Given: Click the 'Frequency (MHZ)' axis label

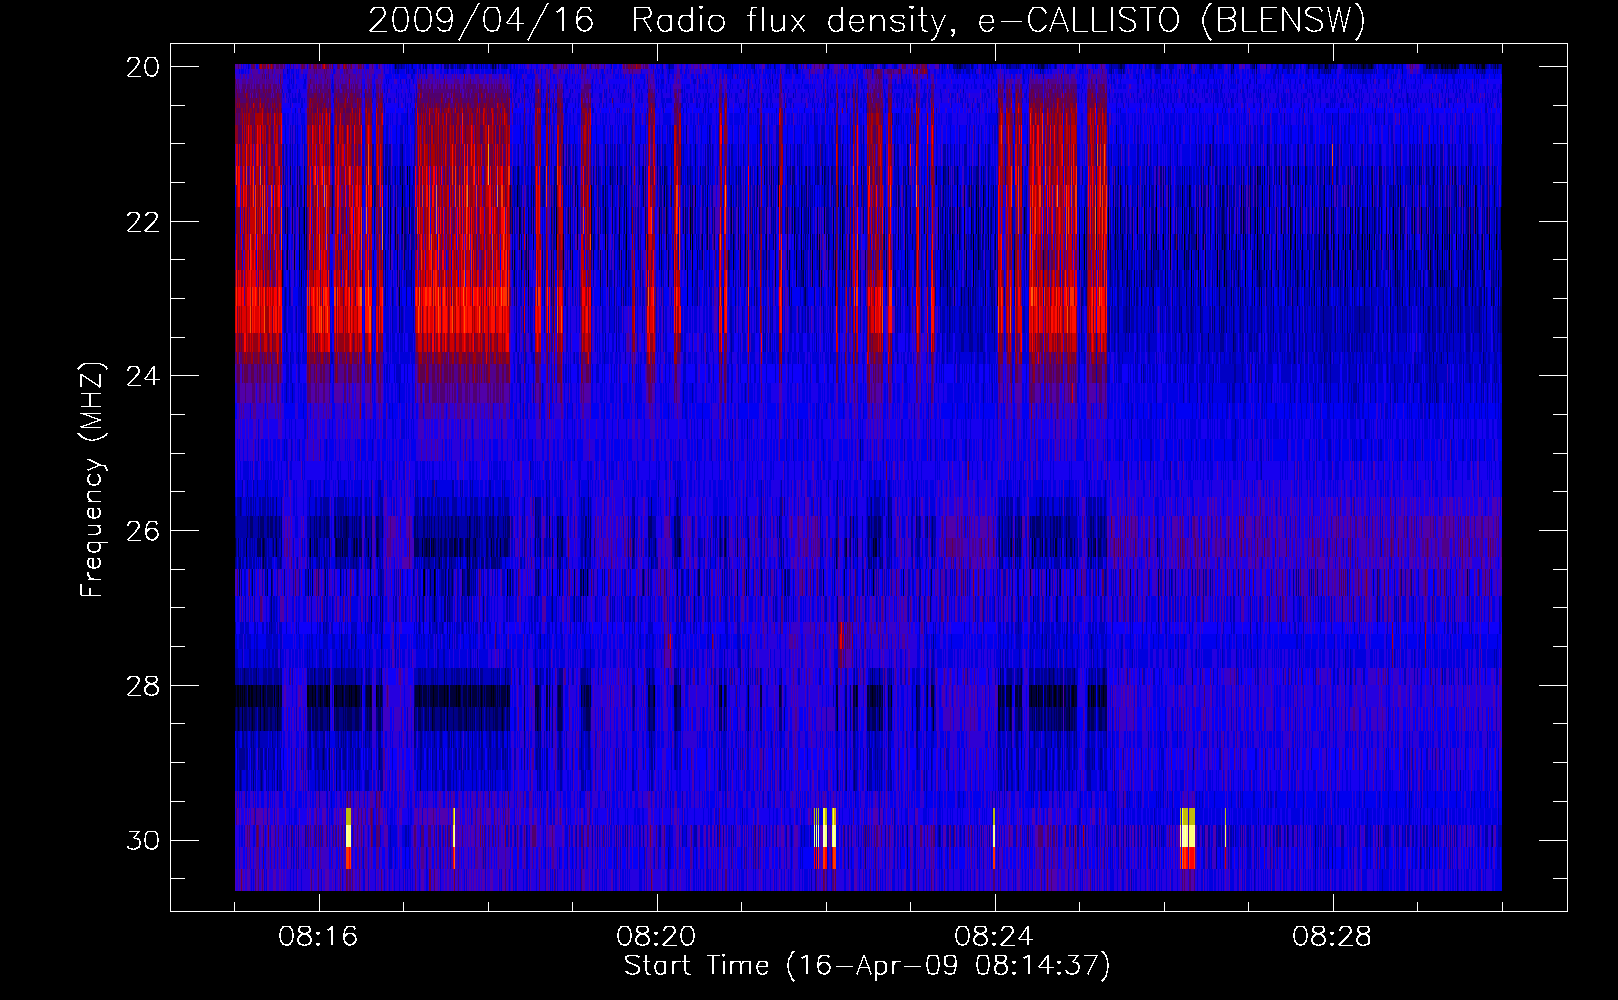Looking at the screenshot, I should (x=91, y=480).
